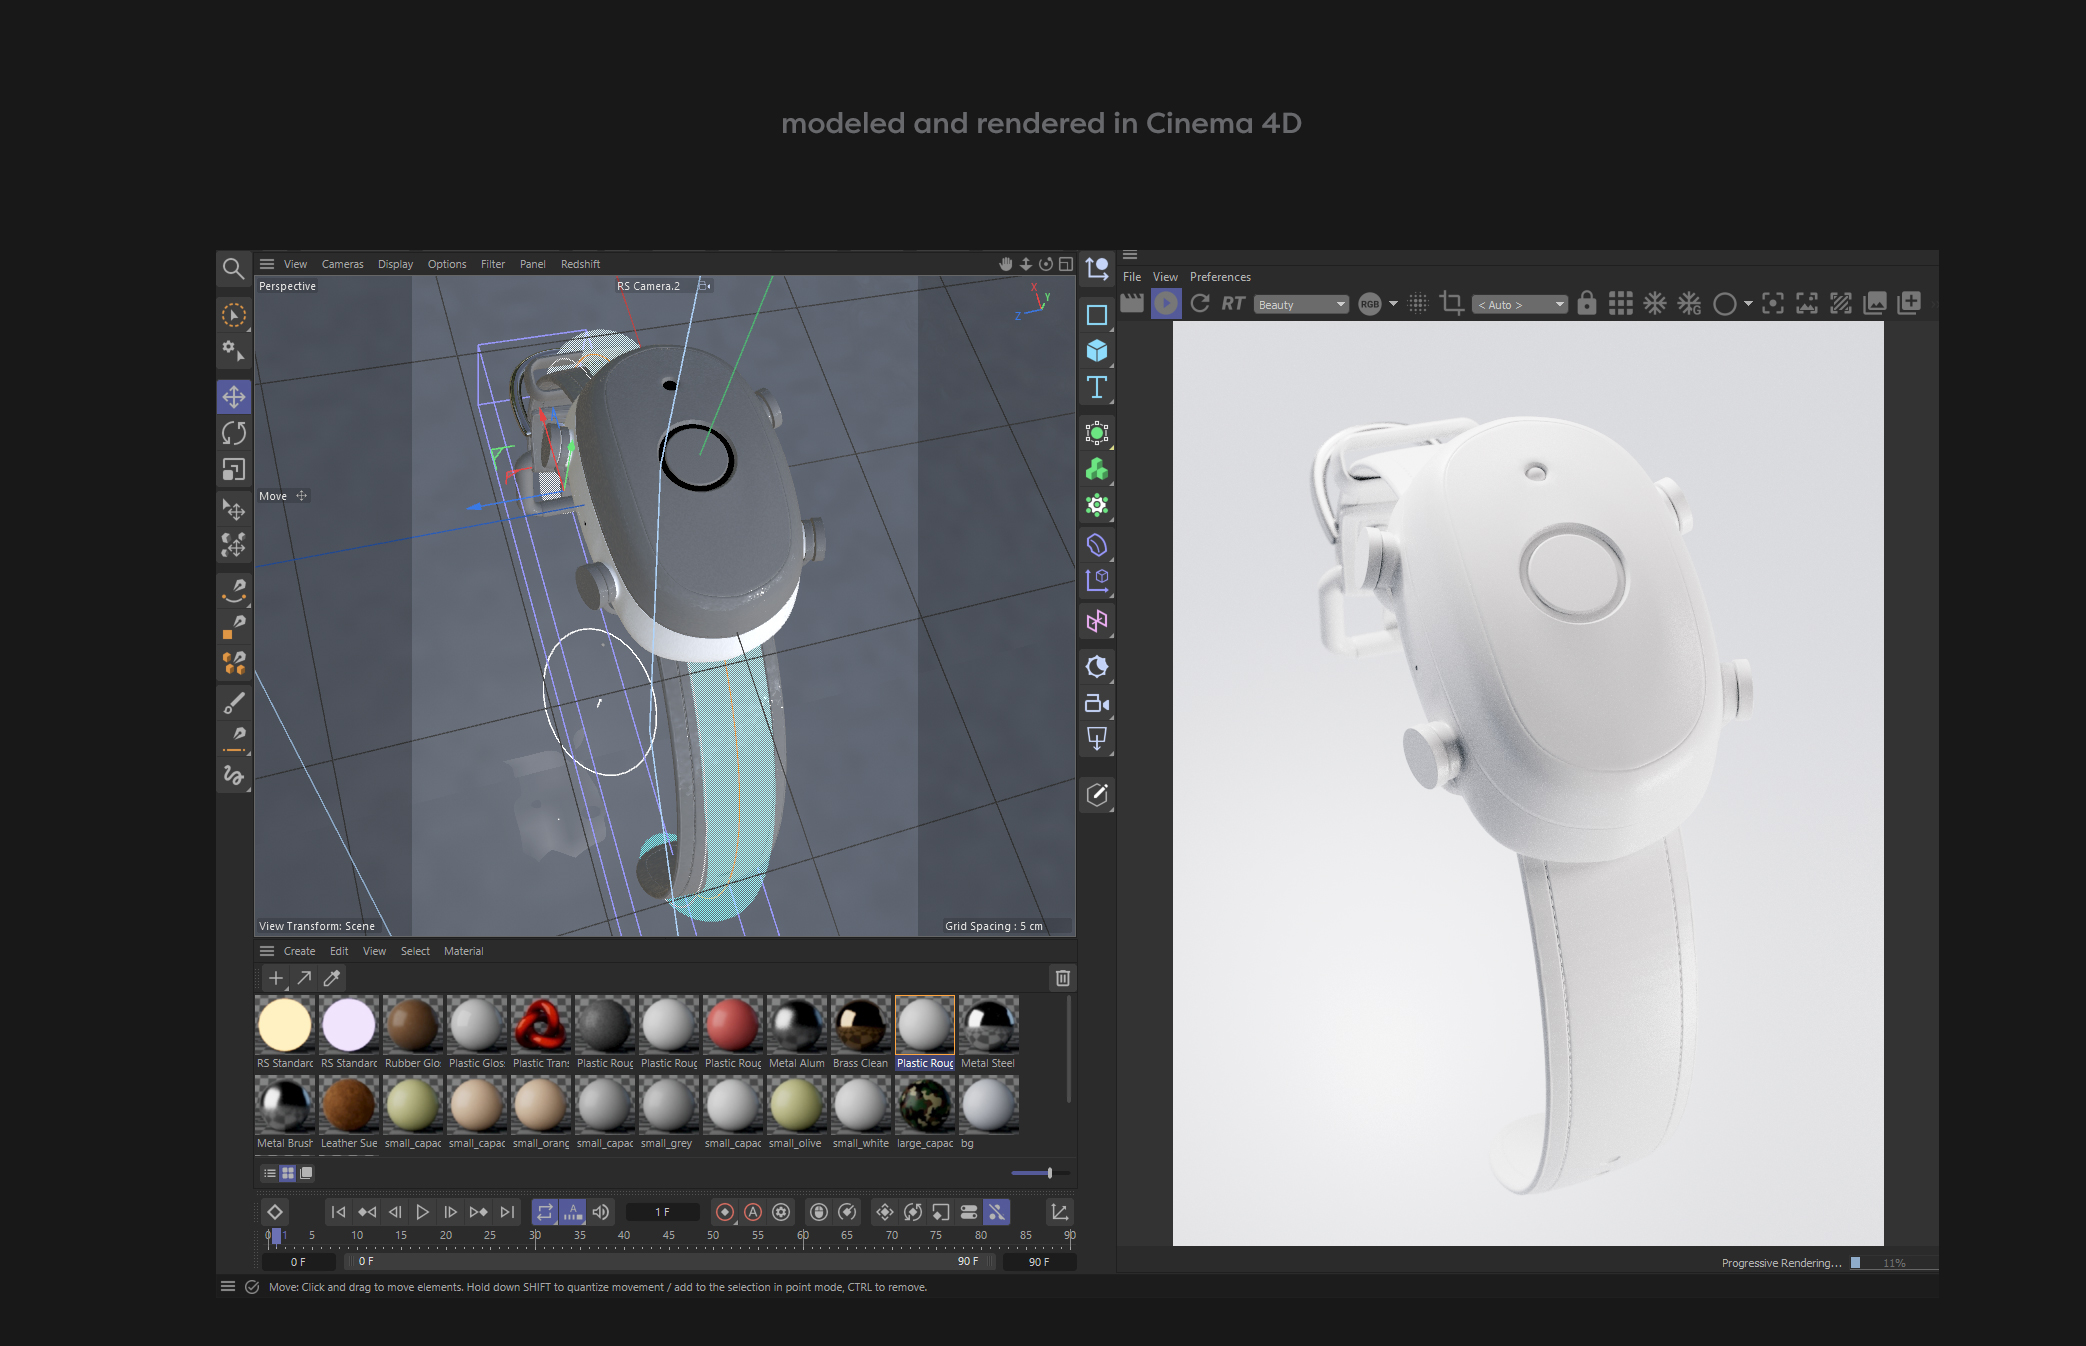Open keyframe settings gear icon
This screenshot has width=2086, height=1346.
click(x=781, y=1212)
